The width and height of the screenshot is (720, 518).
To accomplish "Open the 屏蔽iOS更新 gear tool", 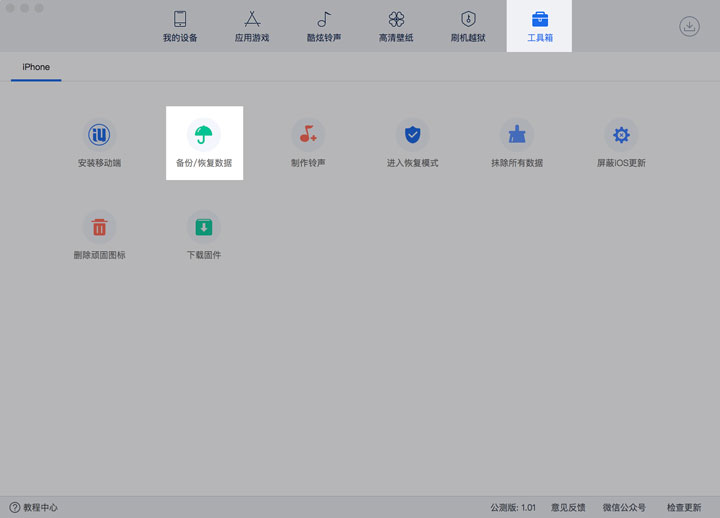I will point(621,136).
